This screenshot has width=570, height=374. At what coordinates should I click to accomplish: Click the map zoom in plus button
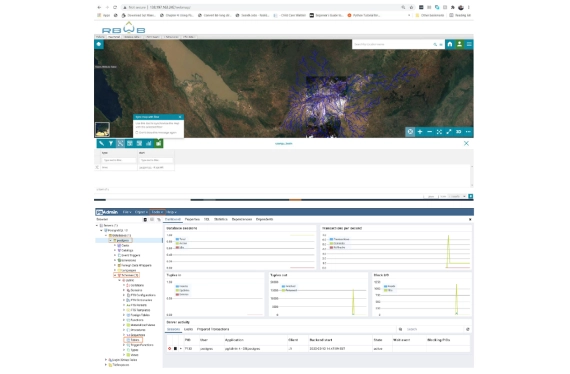tap(420, 132)
